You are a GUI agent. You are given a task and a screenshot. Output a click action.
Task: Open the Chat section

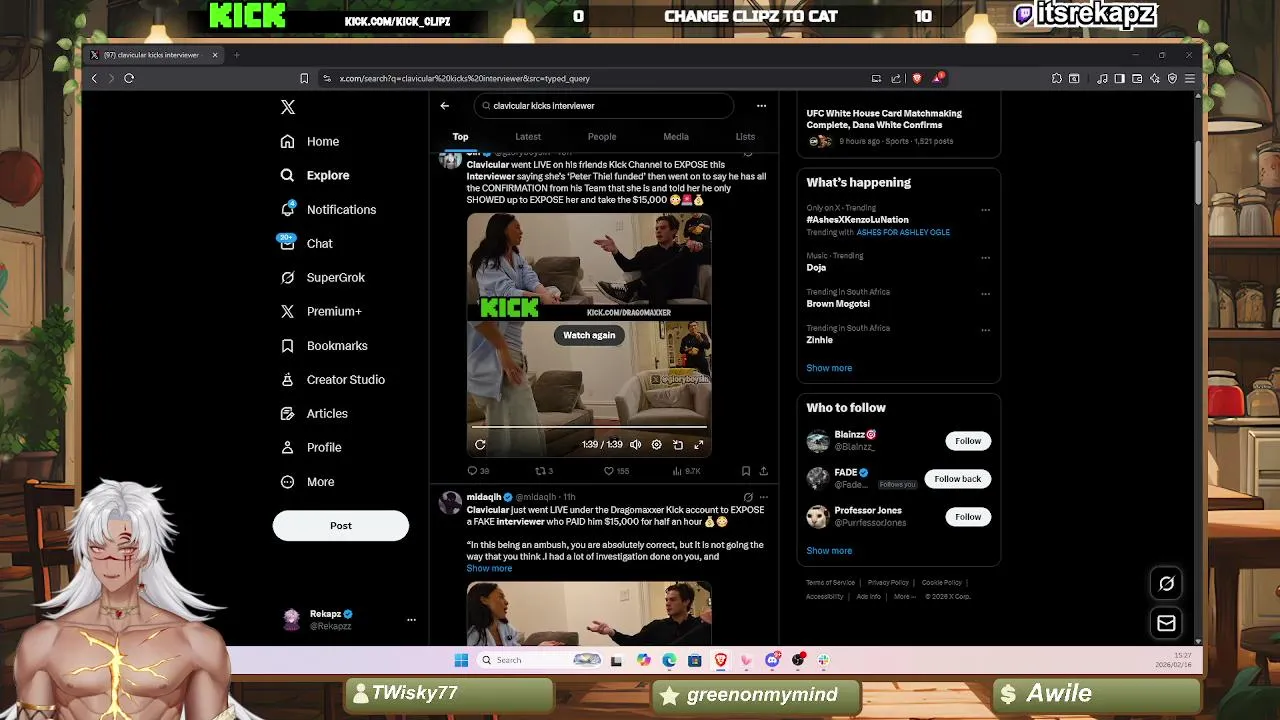coord(307,243)
